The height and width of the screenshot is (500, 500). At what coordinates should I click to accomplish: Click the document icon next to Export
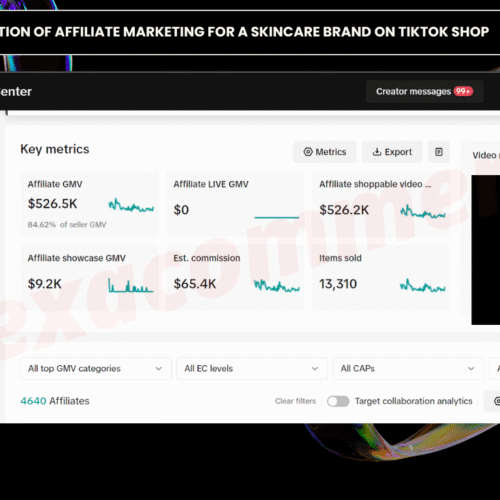coord(439,152)
